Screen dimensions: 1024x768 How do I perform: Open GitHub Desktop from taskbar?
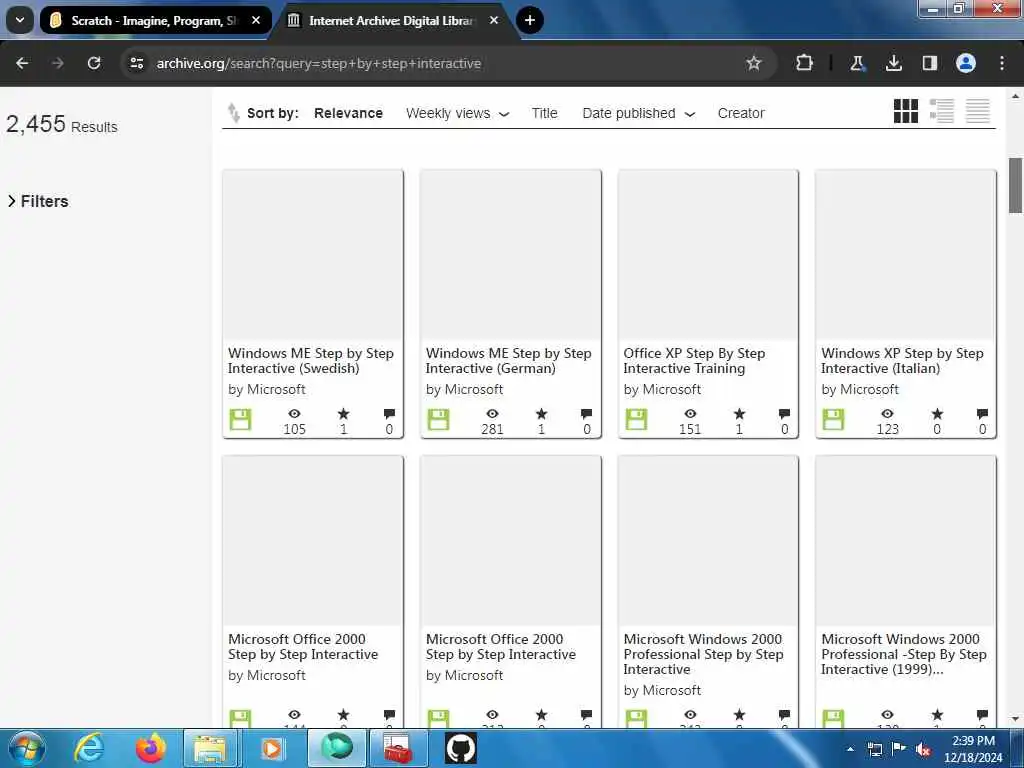coord(461,748)
